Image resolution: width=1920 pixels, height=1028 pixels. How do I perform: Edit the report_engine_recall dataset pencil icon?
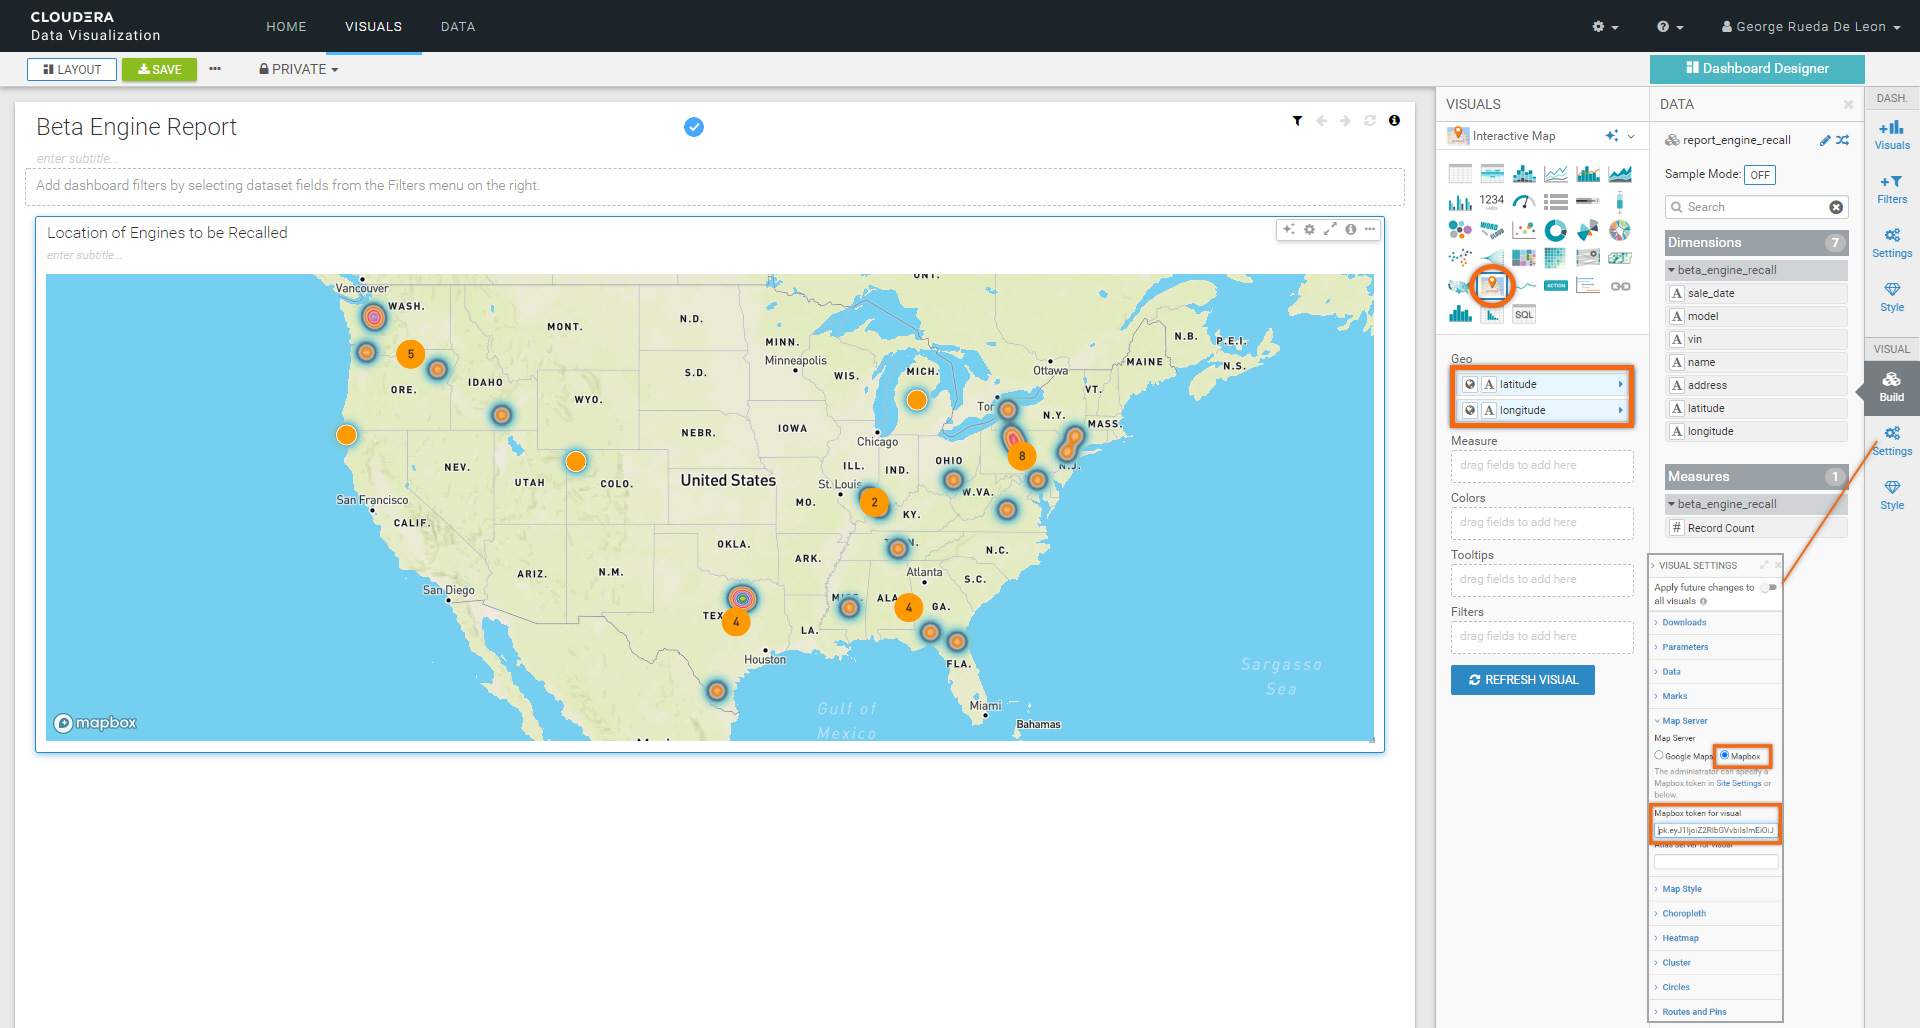pyautogui.click(x=1825, y=140)
